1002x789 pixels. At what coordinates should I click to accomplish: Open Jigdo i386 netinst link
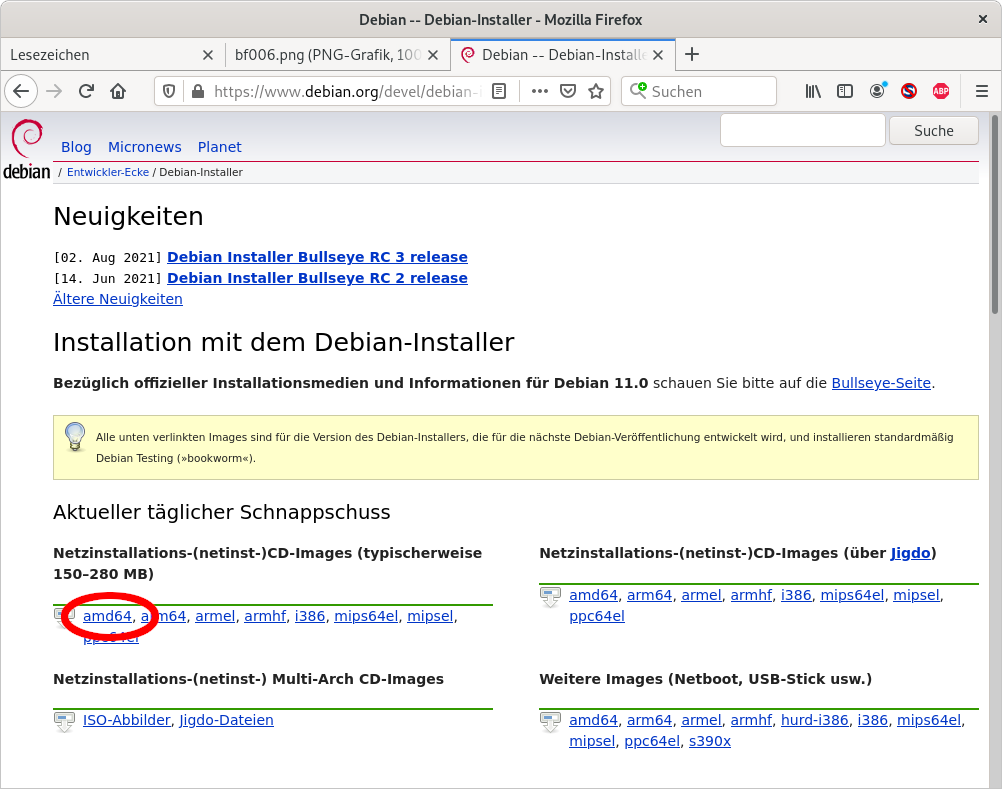point(796,595)
